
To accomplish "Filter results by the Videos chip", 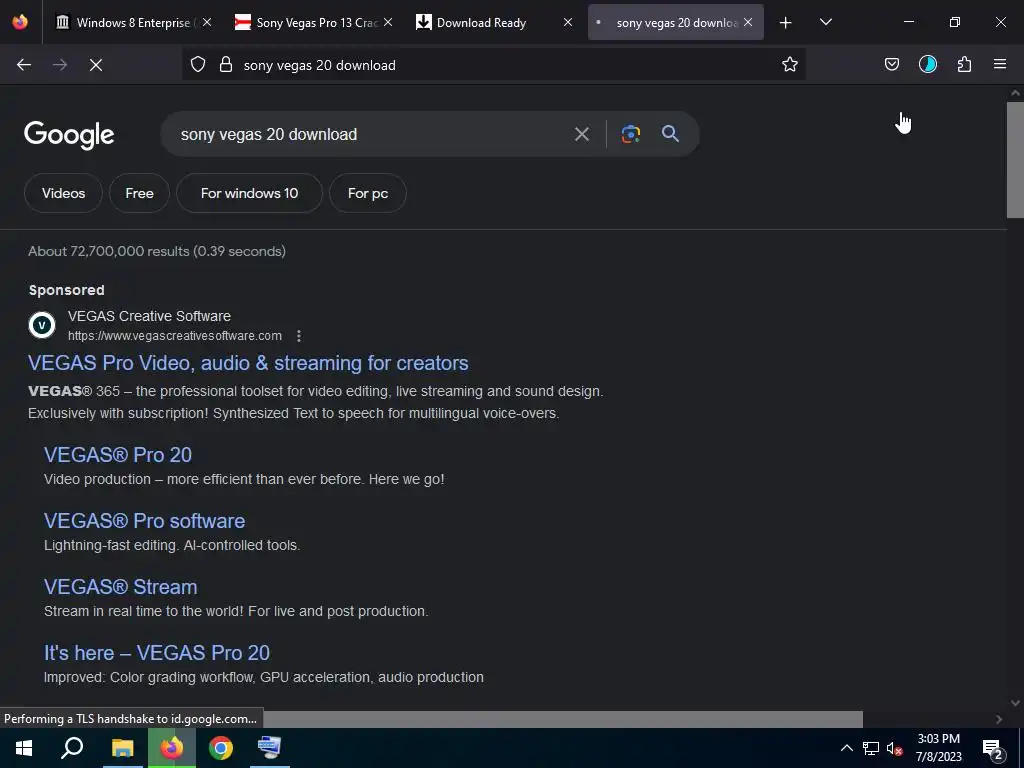I will 63,193.
